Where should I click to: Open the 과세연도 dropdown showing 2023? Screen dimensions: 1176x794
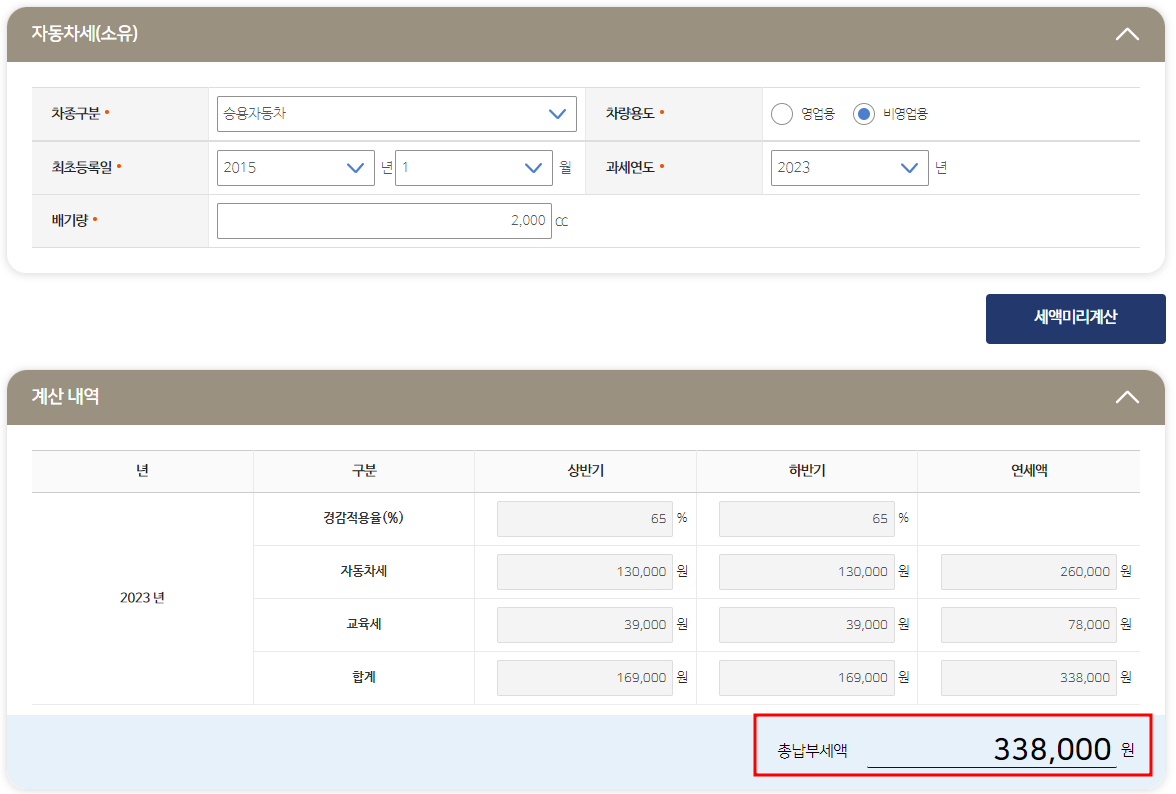[849, 167]
